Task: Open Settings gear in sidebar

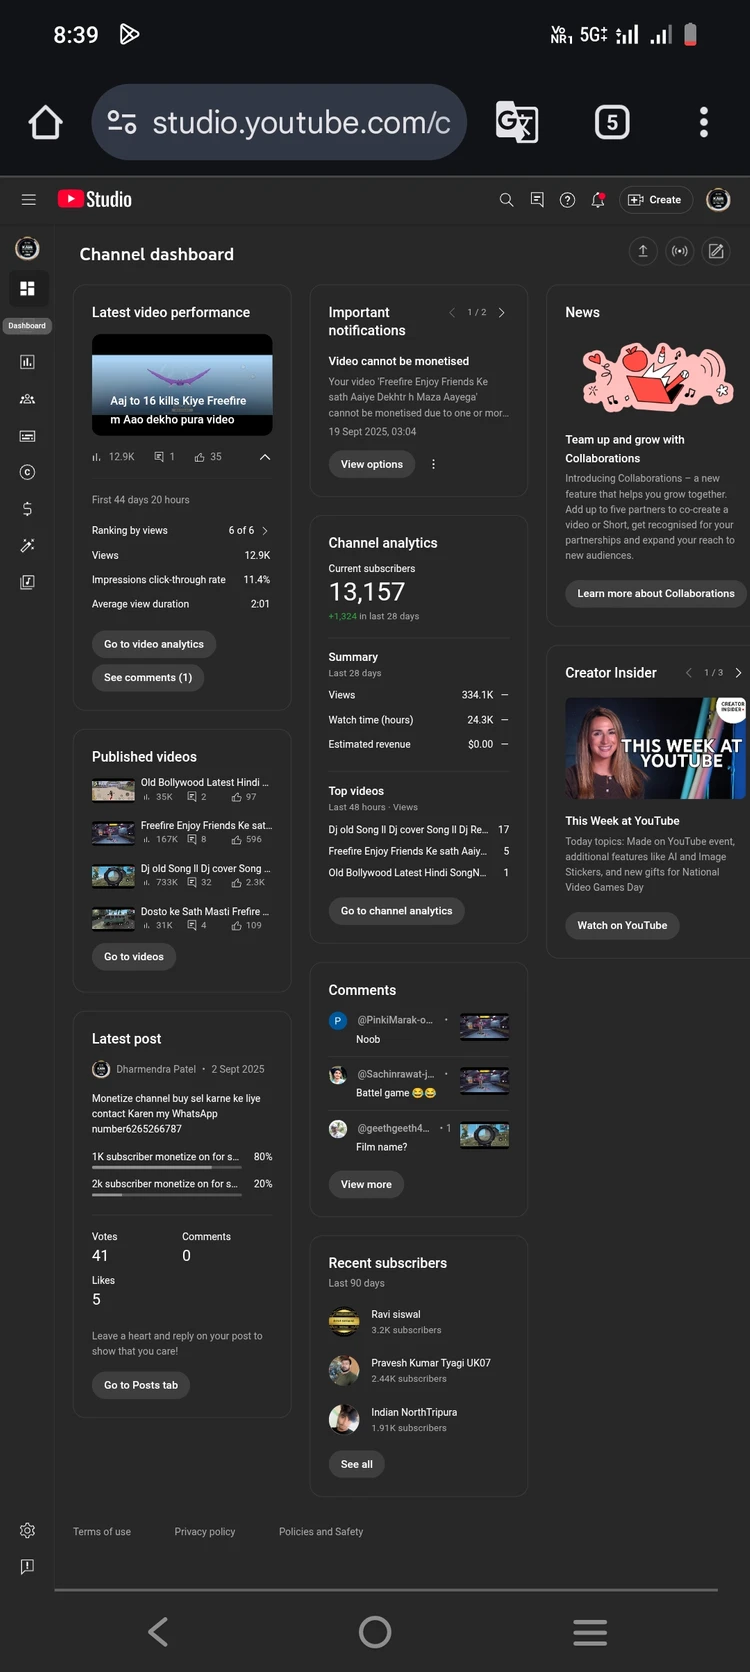Action: coord(27,1530)
